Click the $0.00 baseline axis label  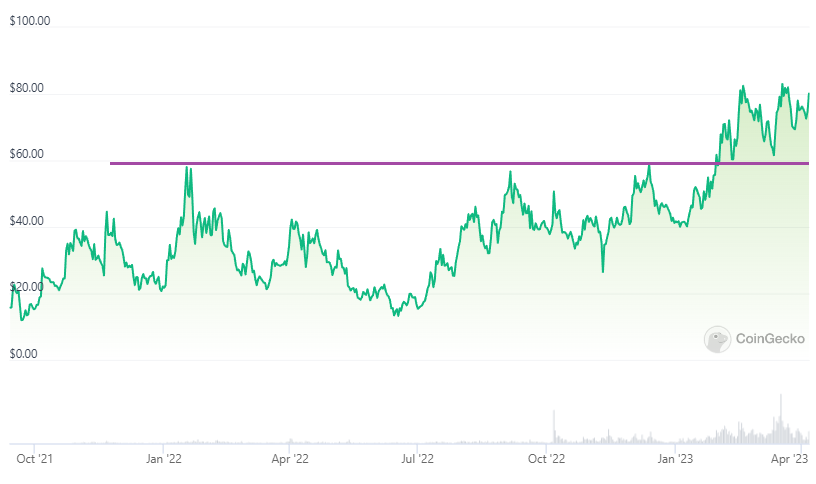(x=24, y=354)
